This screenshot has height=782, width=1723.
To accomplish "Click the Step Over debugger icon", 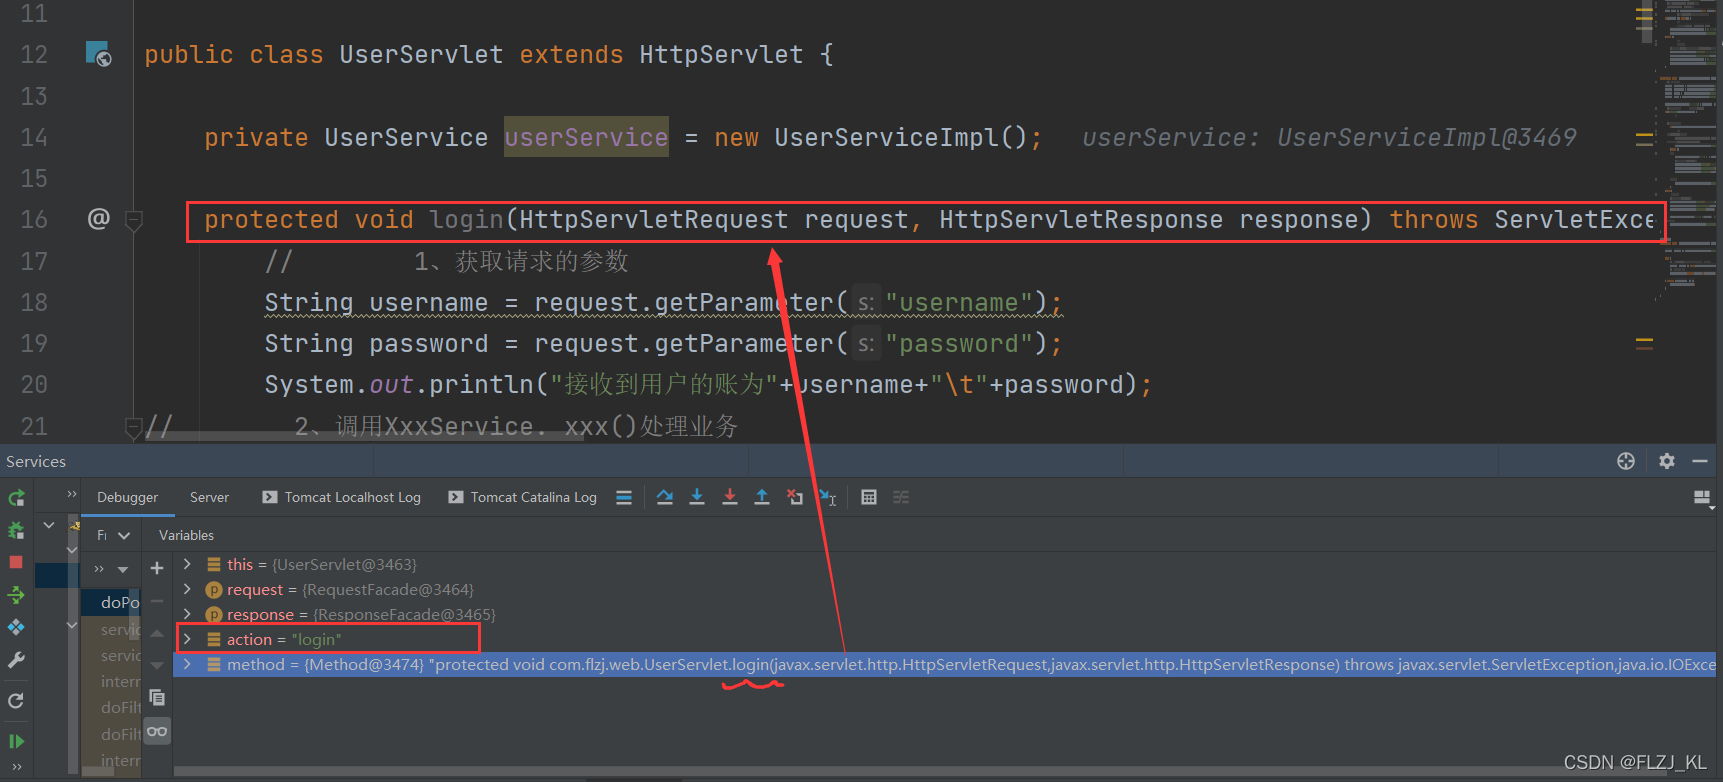I will coord(665,497).
